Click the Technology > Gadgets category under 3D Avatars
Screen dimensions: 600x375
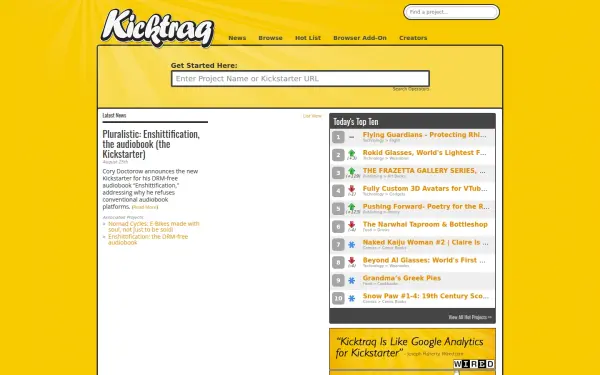point(384,194)
